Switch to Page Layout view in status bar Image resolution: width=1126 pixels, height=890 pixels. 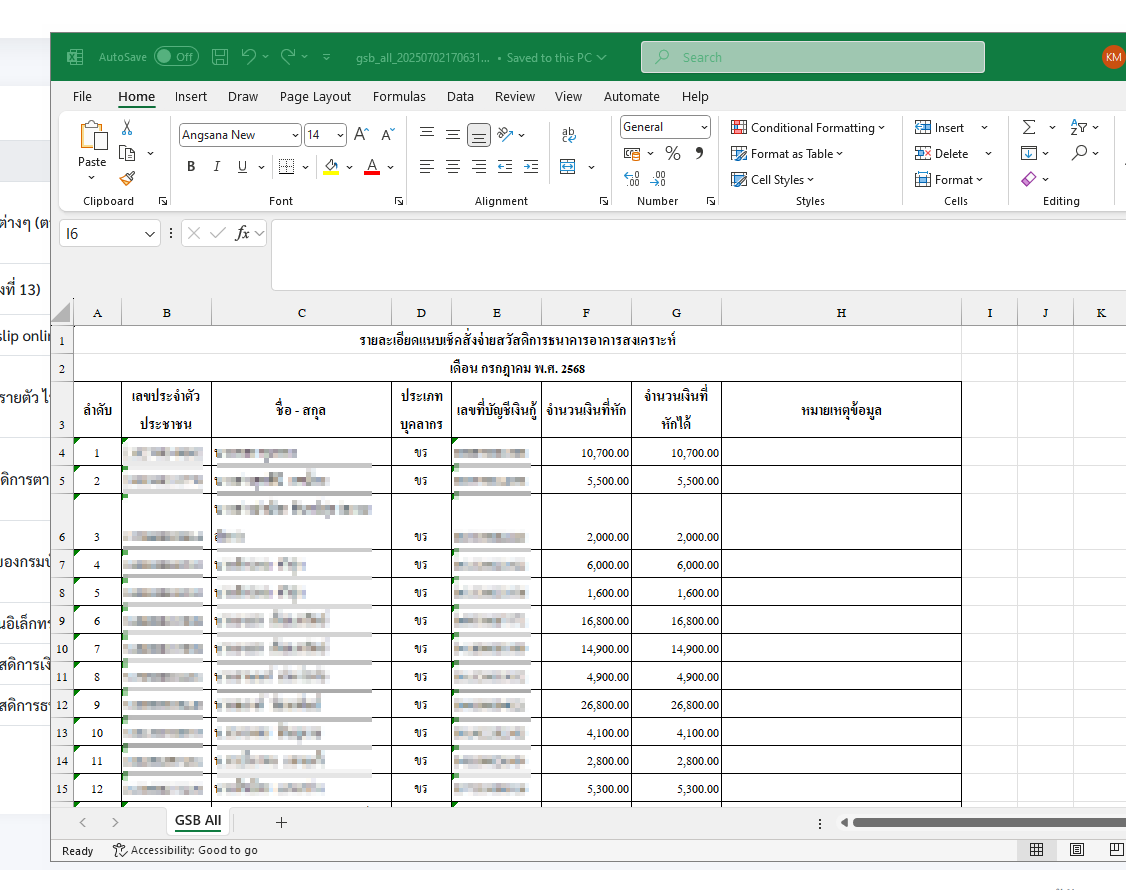(1077, 850)
